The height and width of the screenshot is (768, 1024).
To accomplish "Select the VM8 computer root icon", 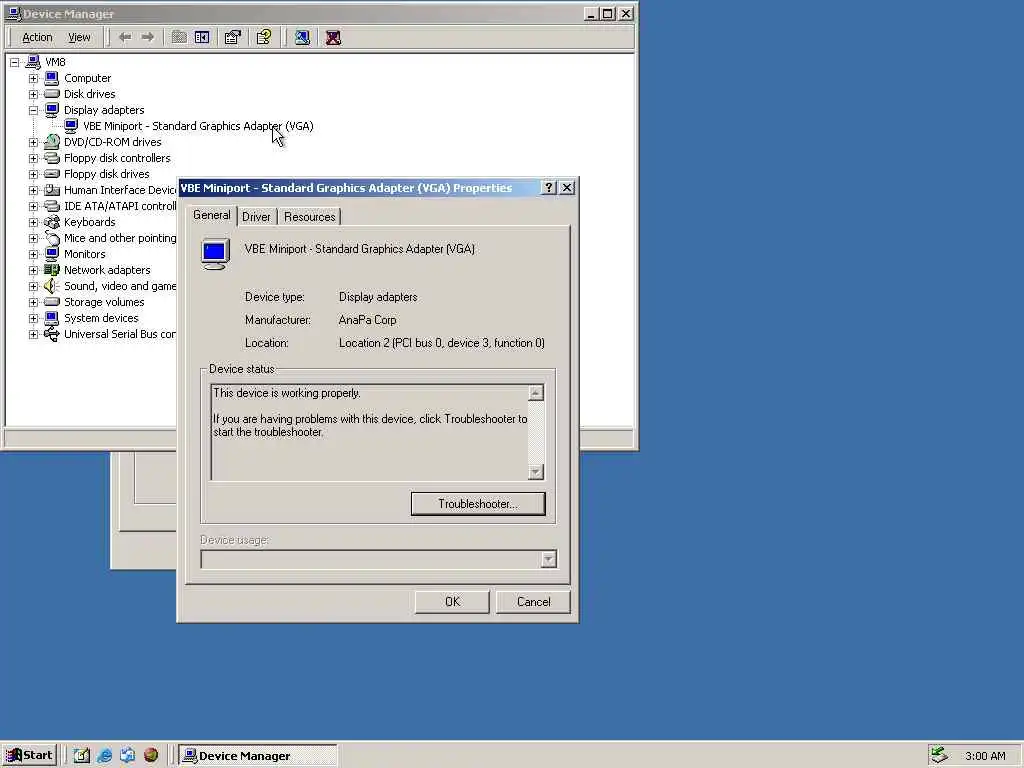I will (x=33, y=62).
